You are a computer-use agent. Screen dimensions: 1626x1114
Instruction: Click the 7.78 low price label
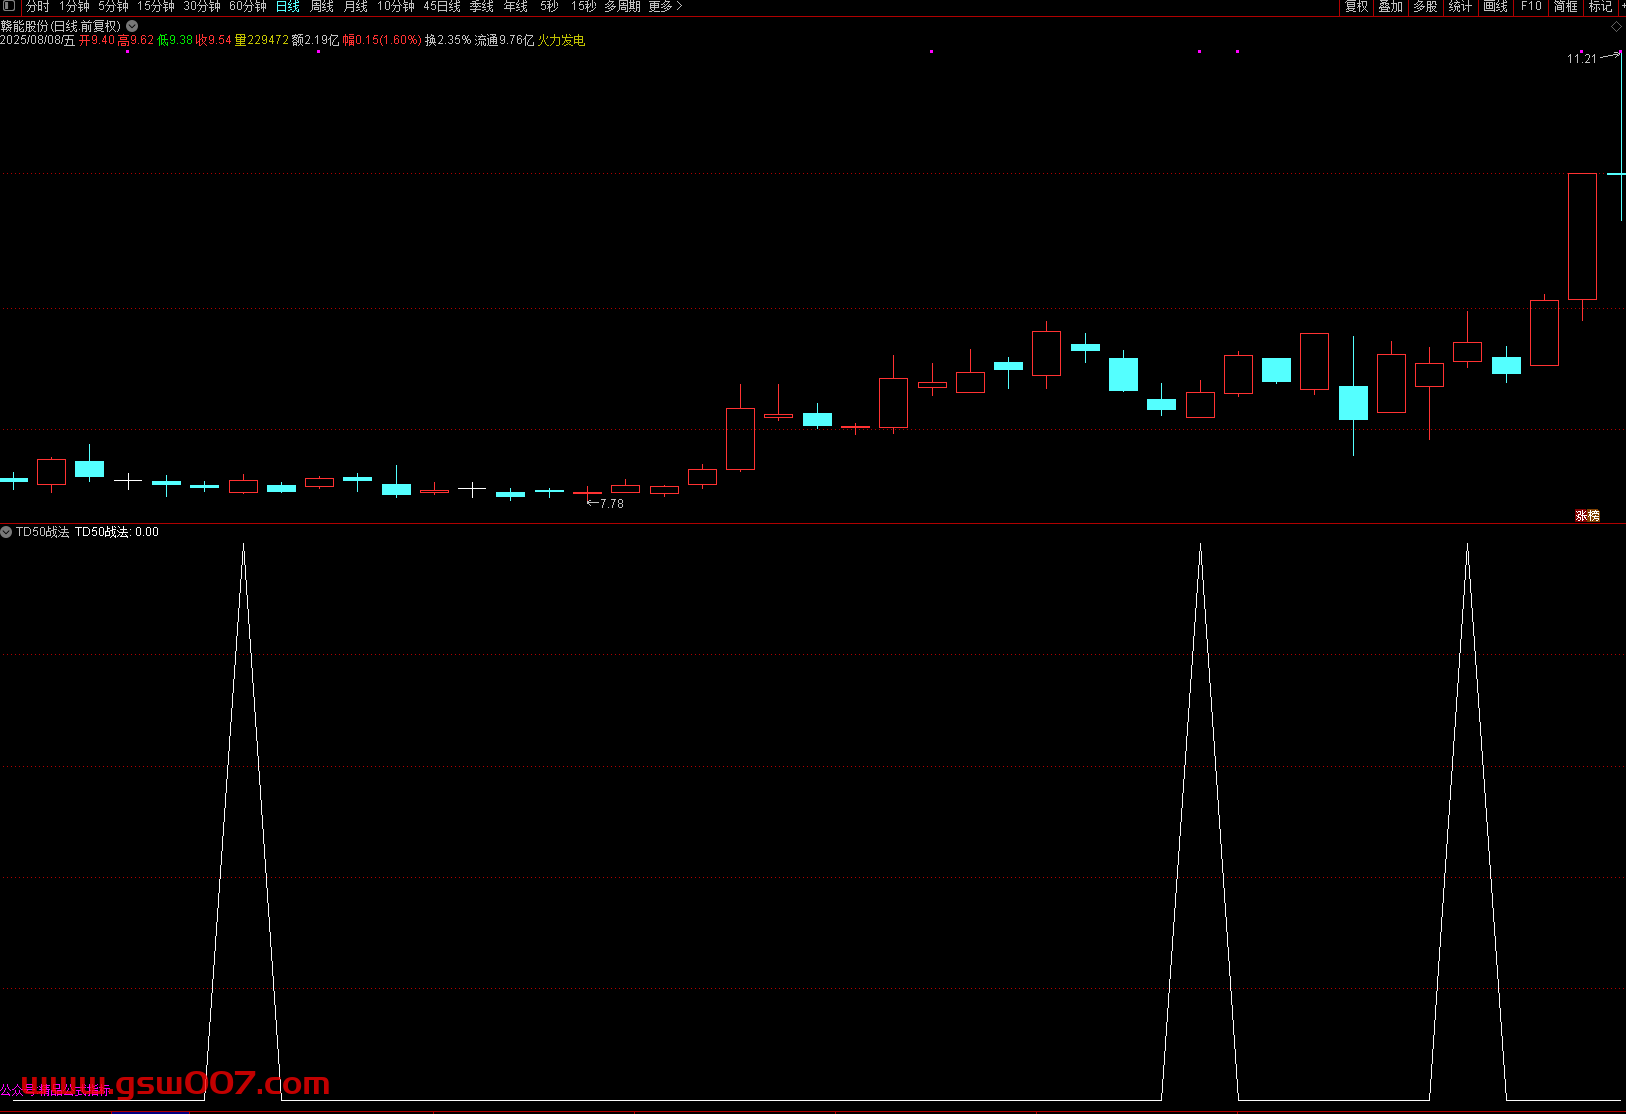click(x=611, y=504)
